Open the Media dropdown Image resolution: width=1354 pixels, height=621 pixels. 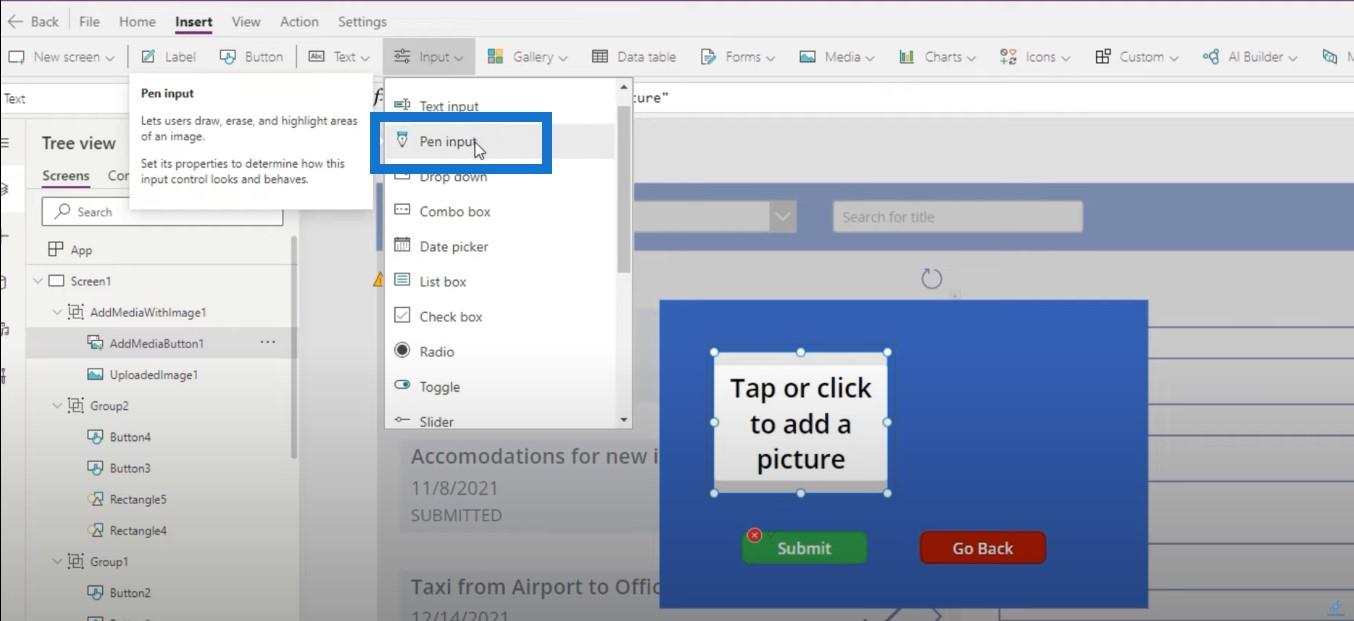coord(837,57)
